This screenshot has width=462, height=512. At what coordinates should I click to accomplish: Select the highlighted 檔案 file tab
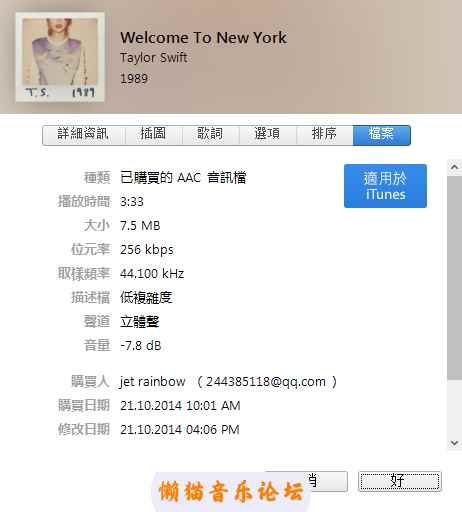pyautogui.click(x=382, y=135)
